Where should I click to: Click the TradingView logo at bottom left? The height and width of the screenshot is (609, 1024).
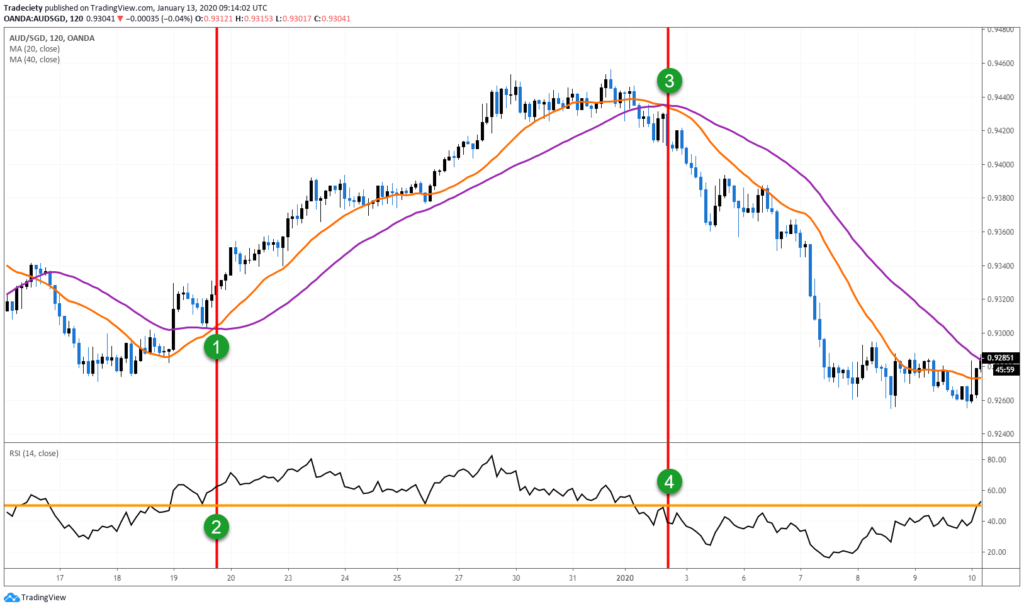pos(32,595)
